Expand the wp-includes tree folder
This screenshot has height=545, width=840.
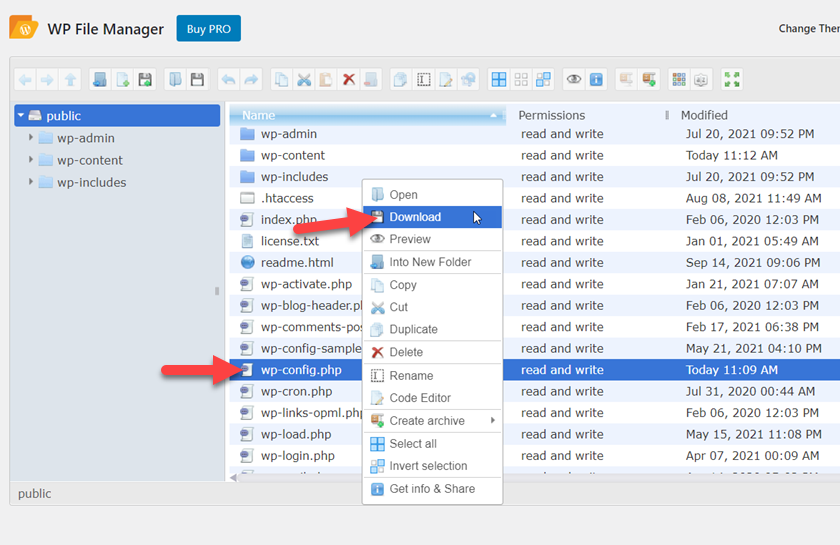tap(31, 182)
